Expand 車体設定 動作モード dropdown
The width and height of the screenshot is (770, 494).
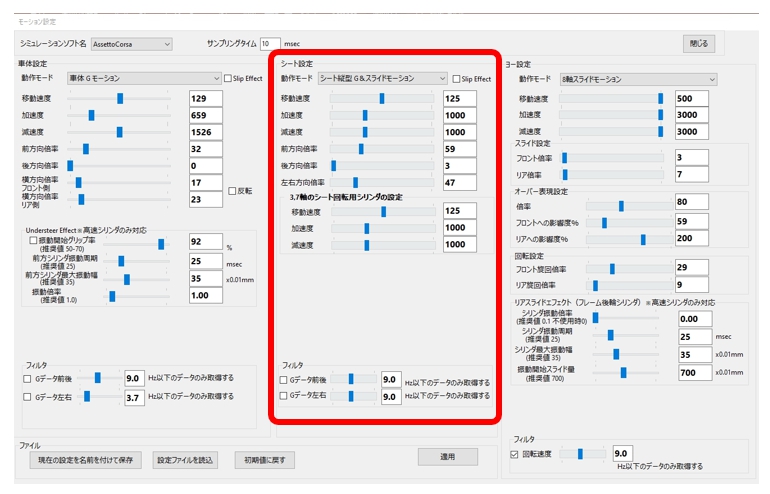pos(143,78)
